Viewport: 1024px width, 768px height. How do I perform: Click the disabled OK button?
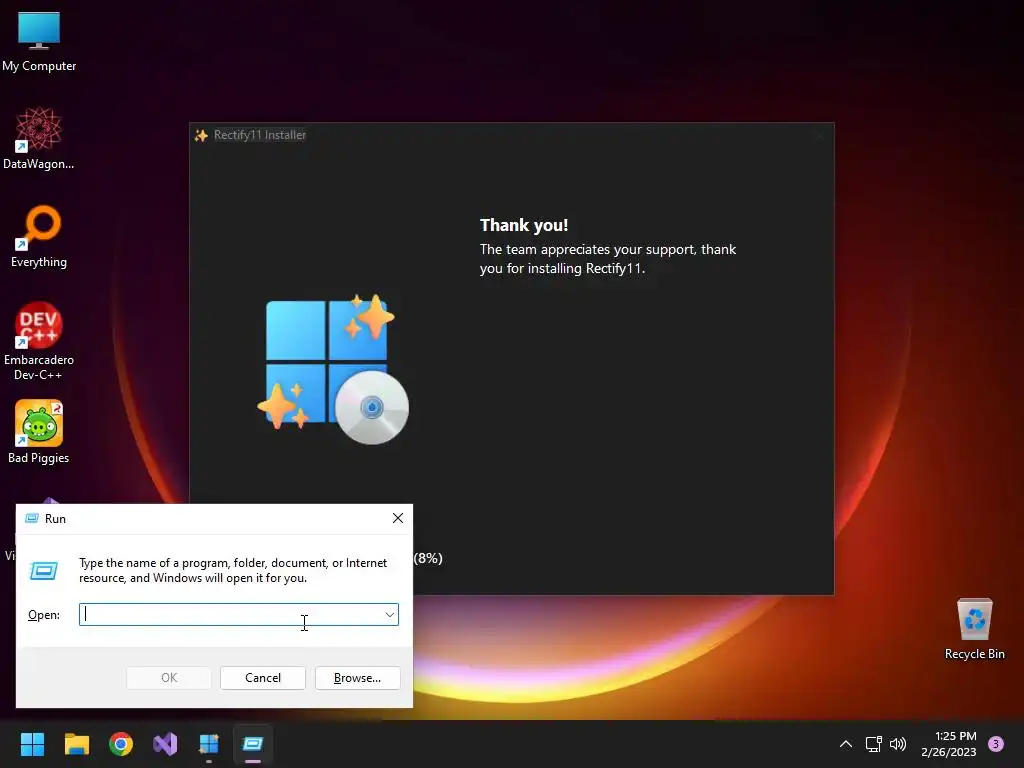click(168, 678)
